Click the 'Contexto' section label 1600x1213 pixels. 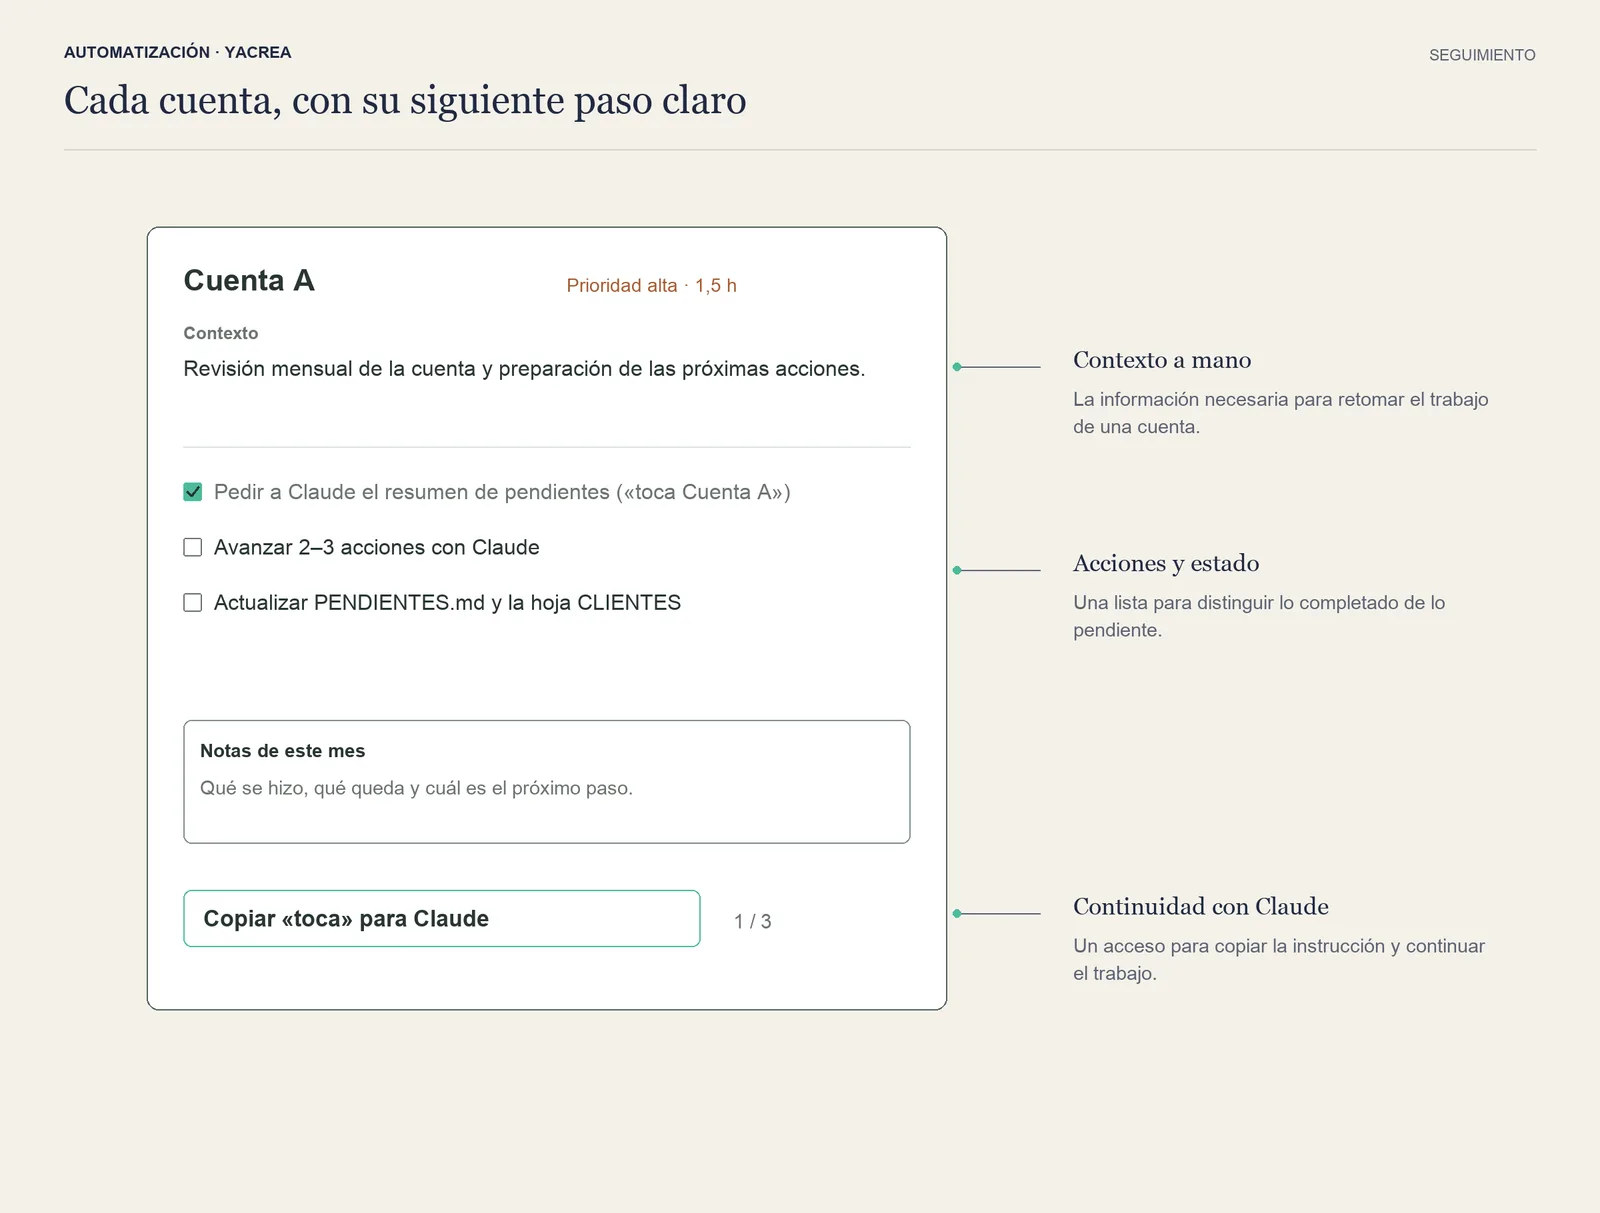[x=221, y=333]
